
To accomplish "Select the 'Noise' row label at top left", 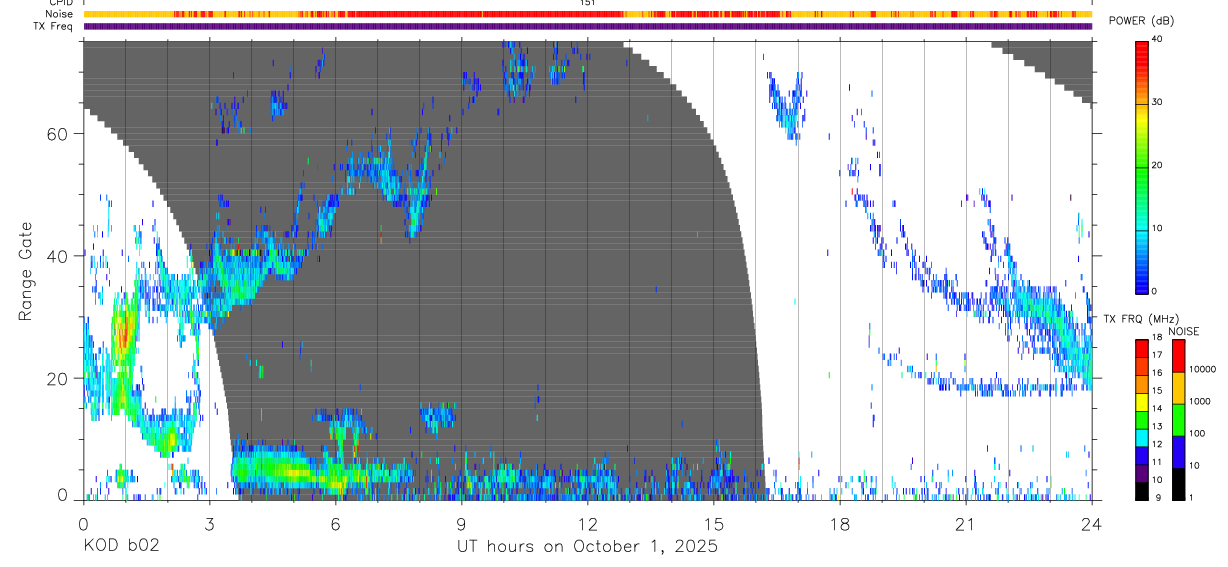I will coord(59,14).
